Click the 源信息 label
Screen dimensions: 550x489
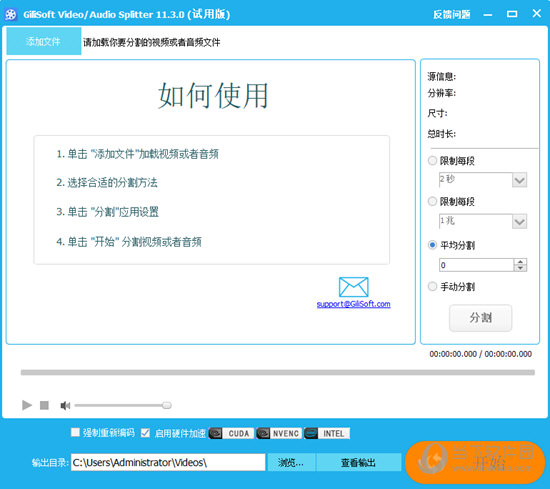tap(441, 76)
